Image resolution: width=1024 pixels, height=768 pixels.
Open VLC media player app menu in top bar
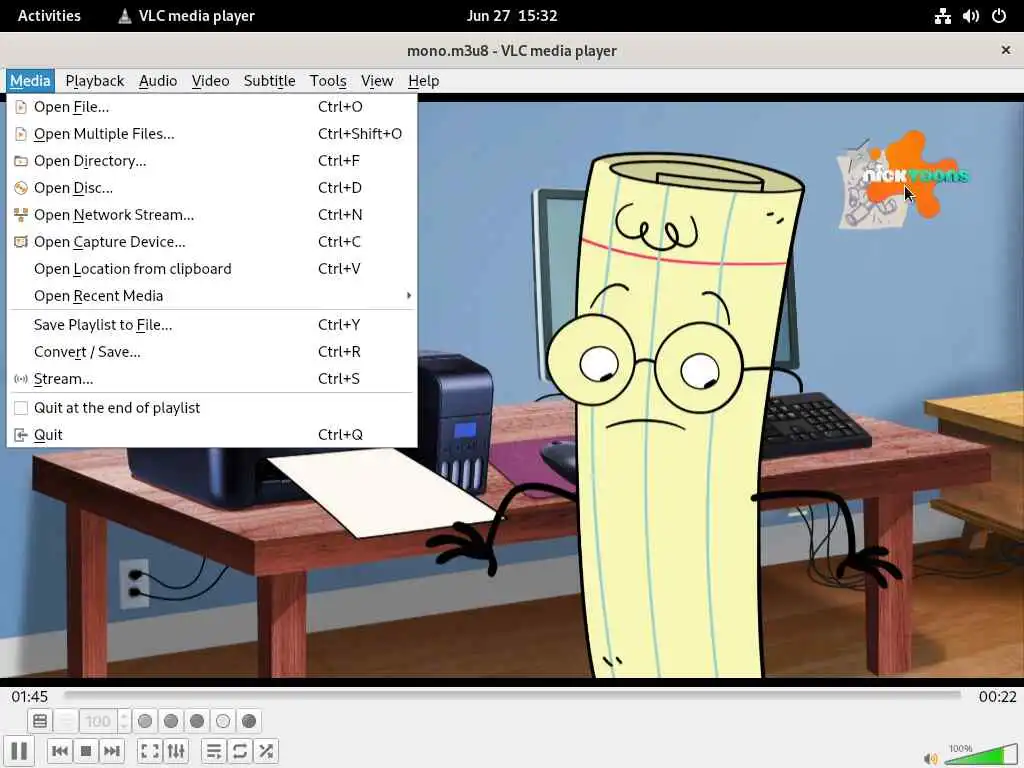click(186, 16)
